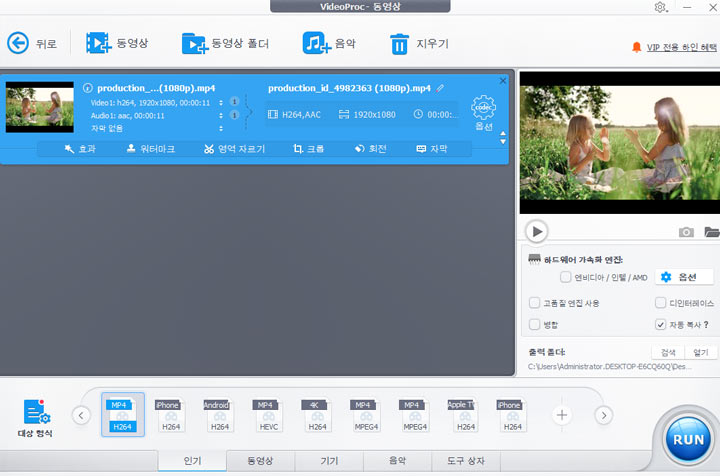
Task: Select the MP4 H264 preset
Action: click(x=123, y=414)
